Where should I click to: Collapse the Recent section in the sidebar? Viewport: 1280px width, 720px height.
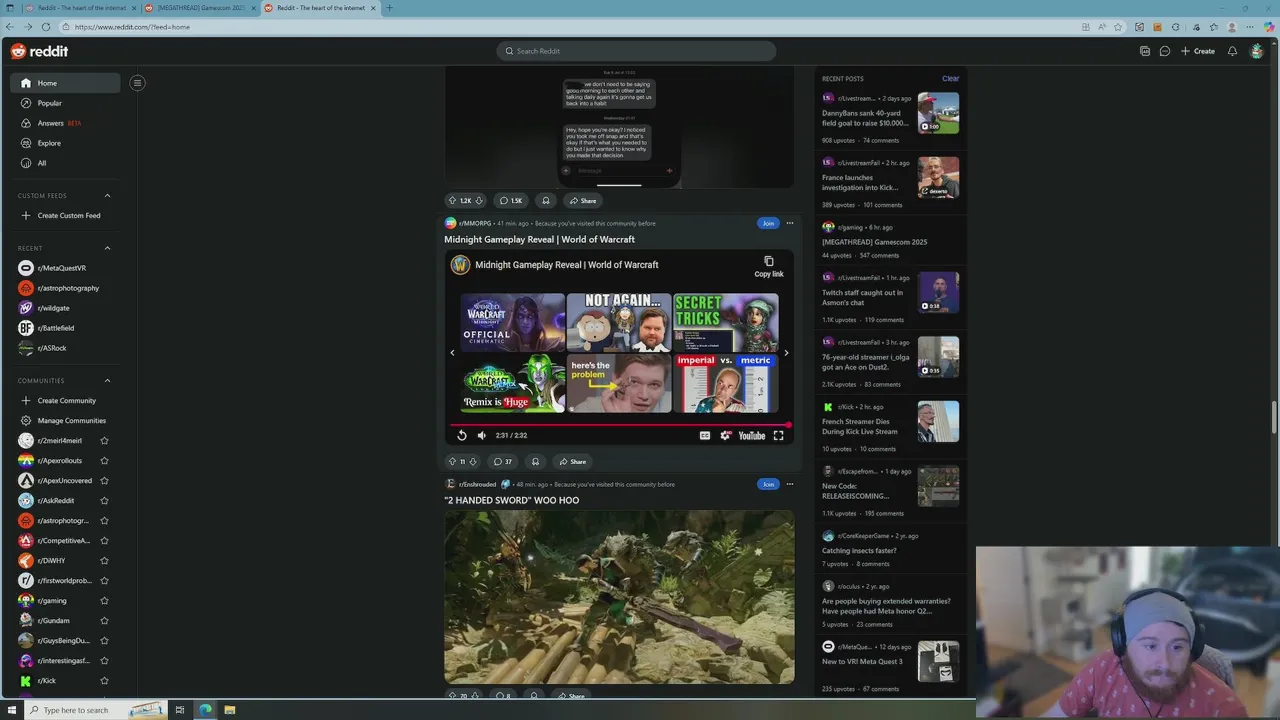coord(107,248)
